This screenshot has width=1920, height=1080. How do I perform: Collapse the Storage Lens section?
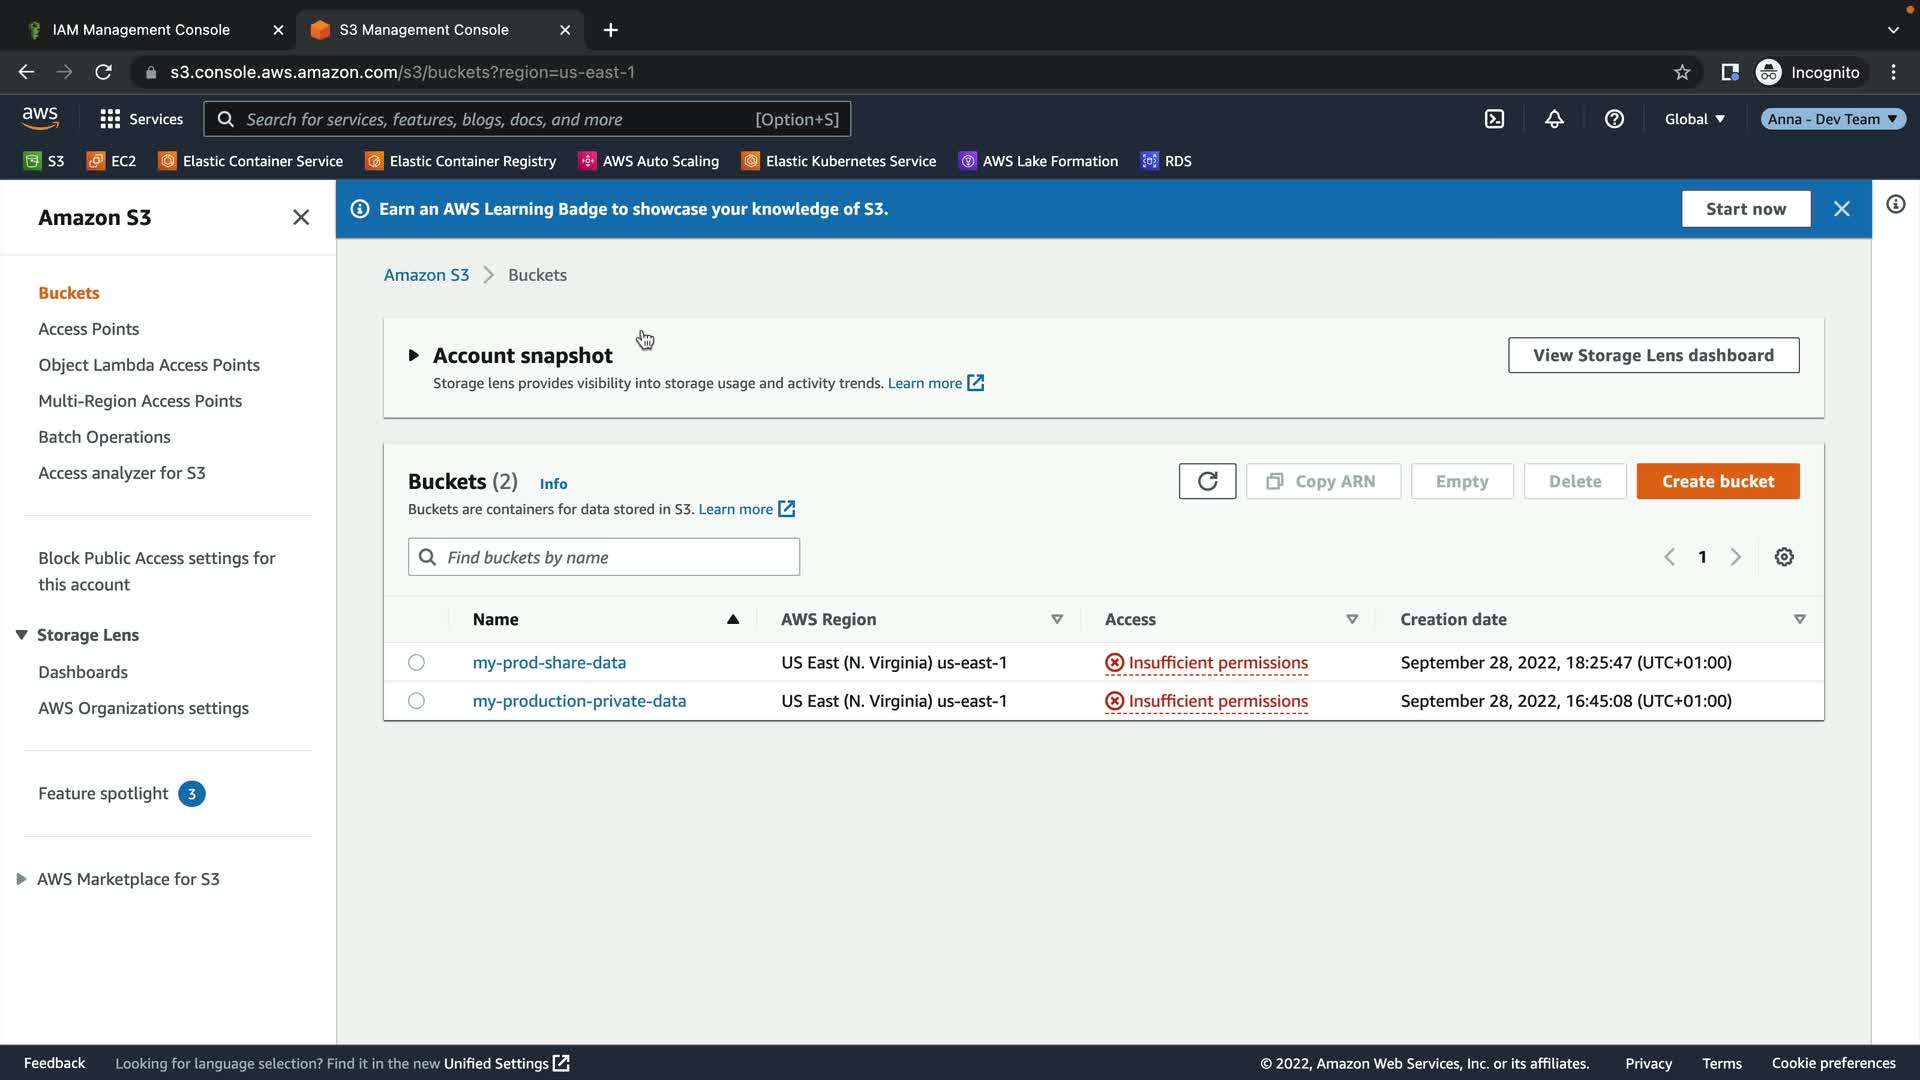point(21,635)
